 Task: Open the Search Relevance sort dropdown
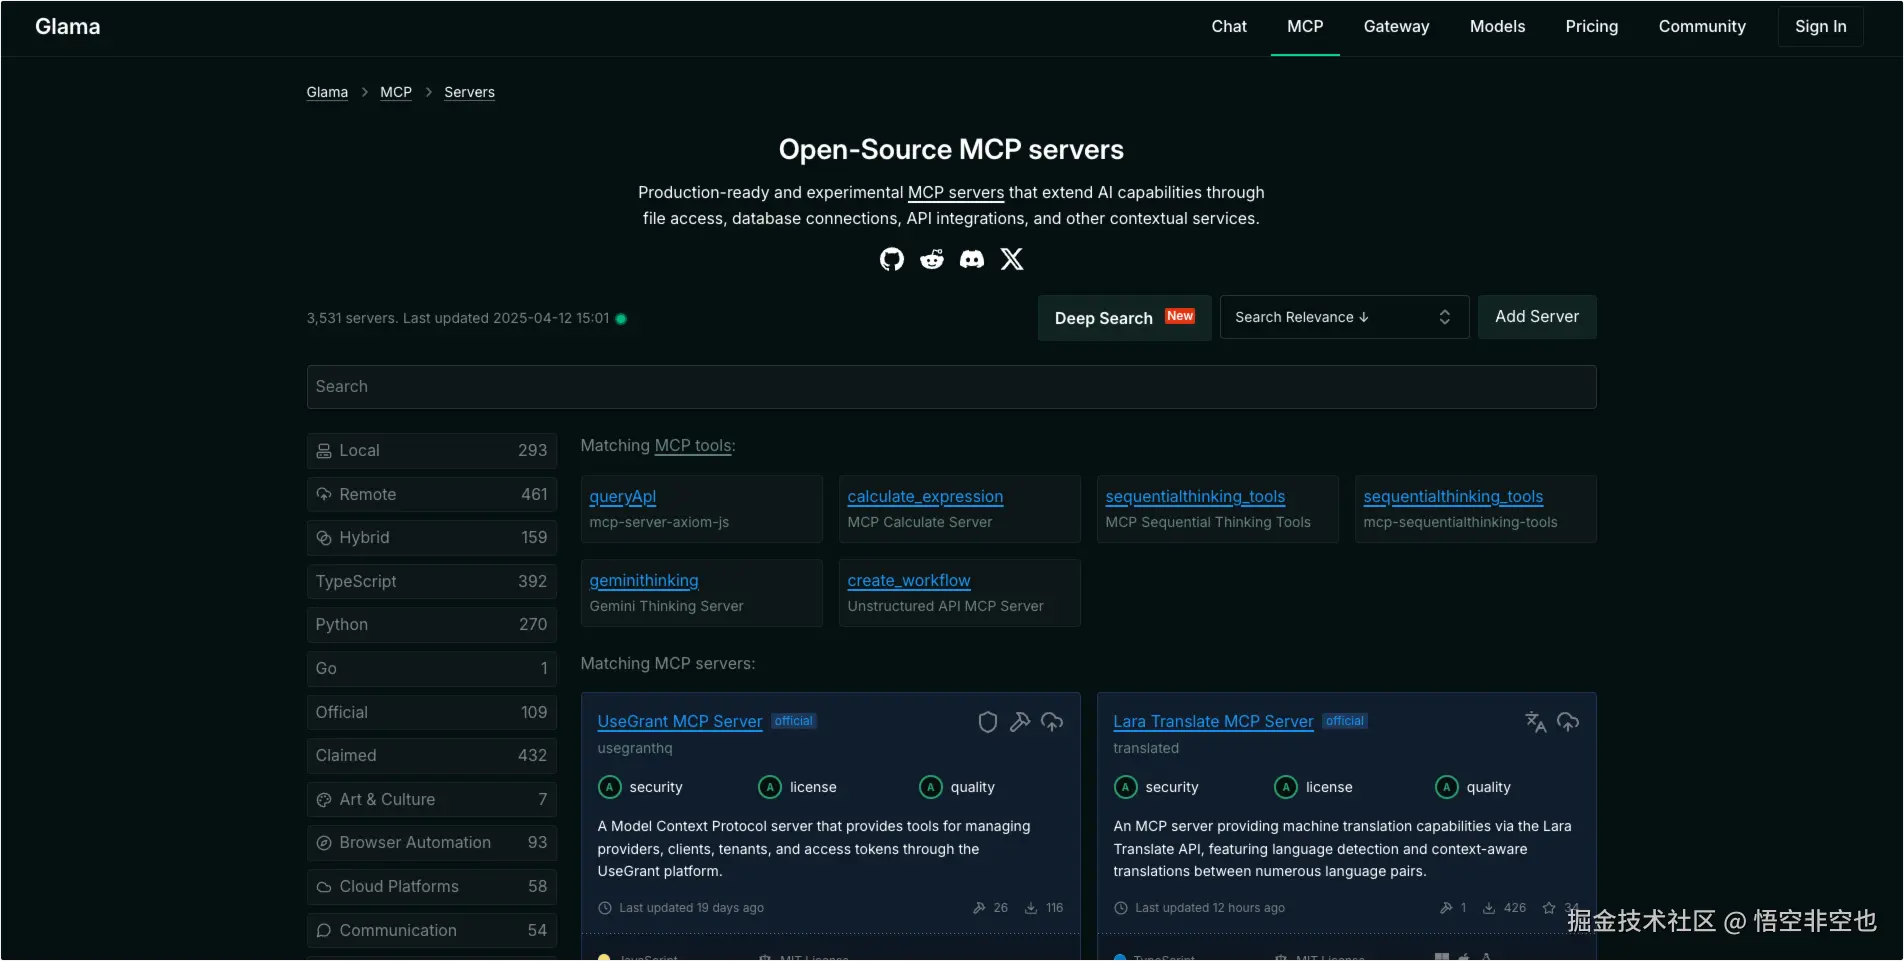click(x=1344, y=317)
